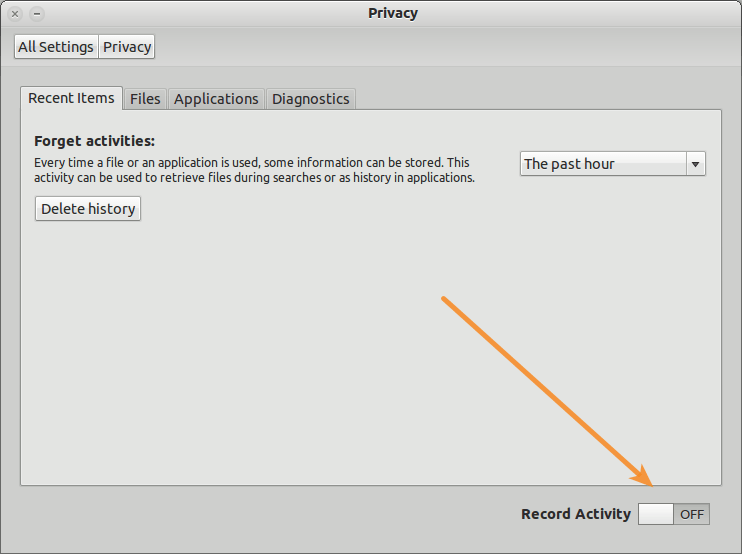Minimize the Privacy window

click(x=36, y=14)
